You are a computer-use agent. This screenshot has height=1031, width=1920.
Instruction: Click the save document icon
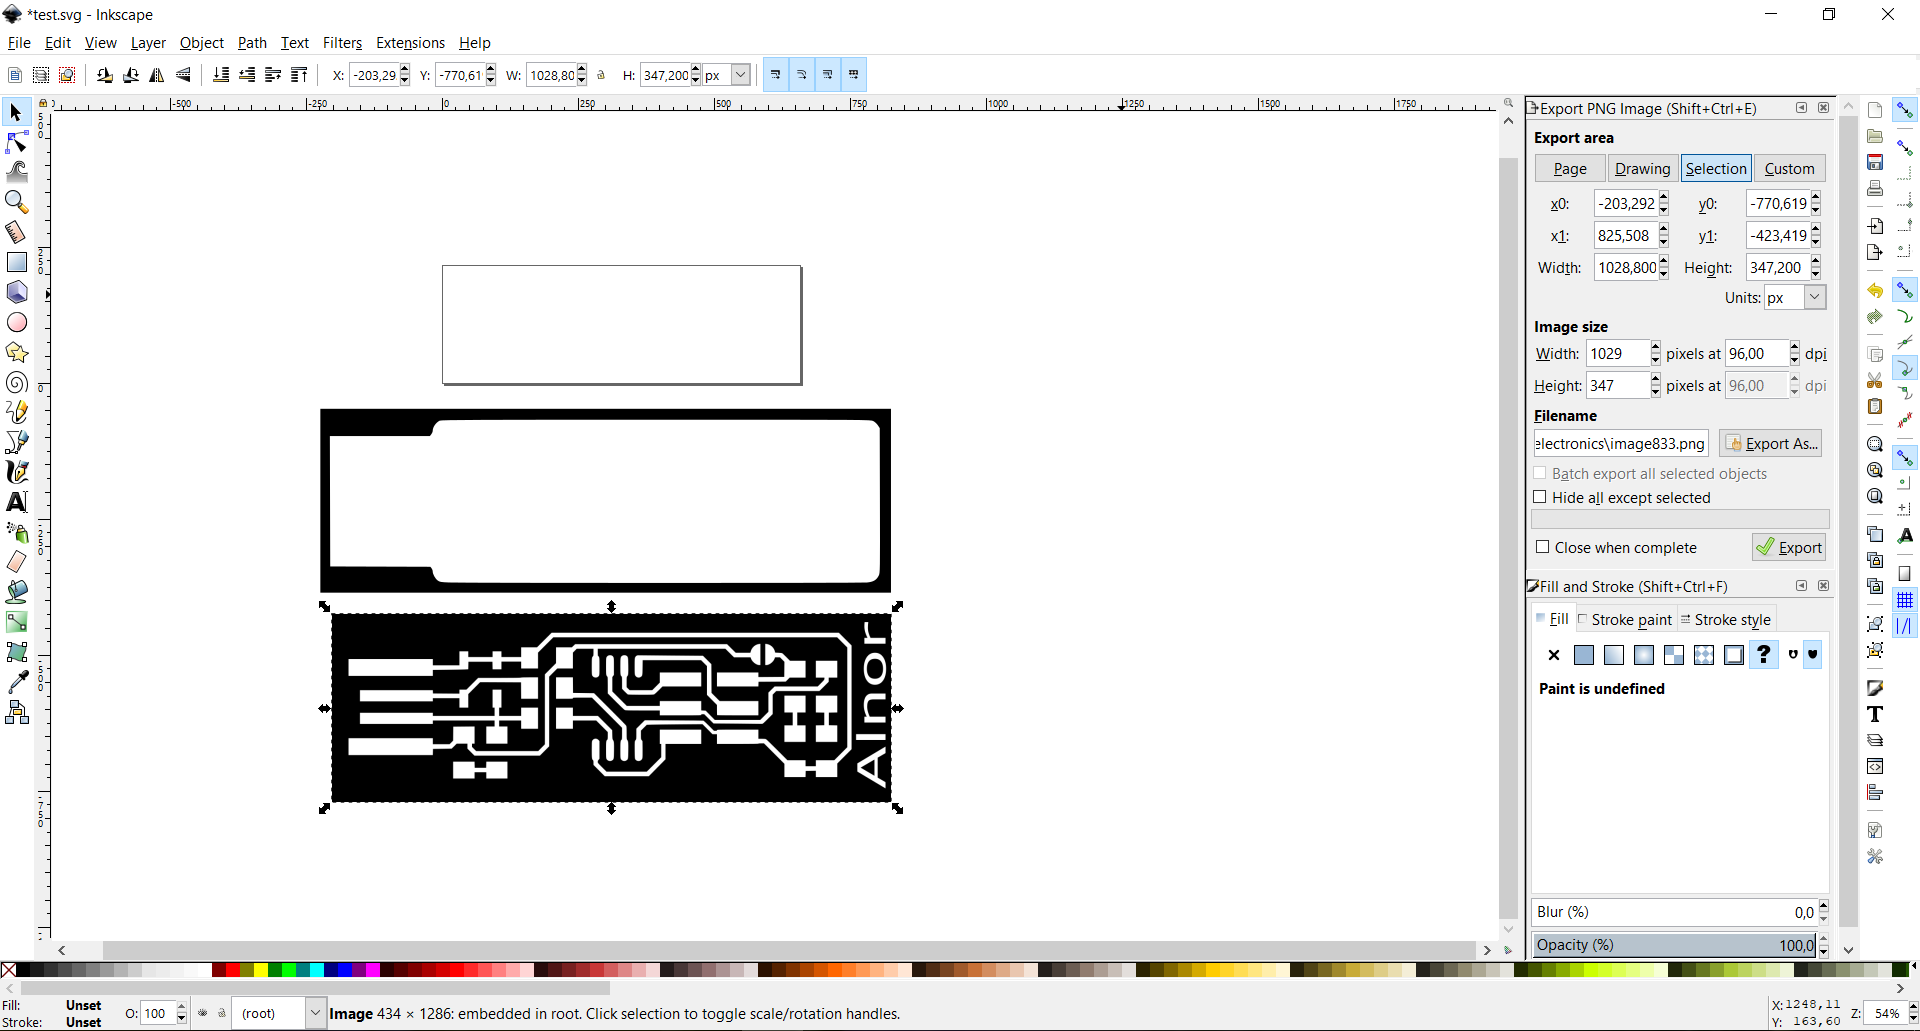1875,162
